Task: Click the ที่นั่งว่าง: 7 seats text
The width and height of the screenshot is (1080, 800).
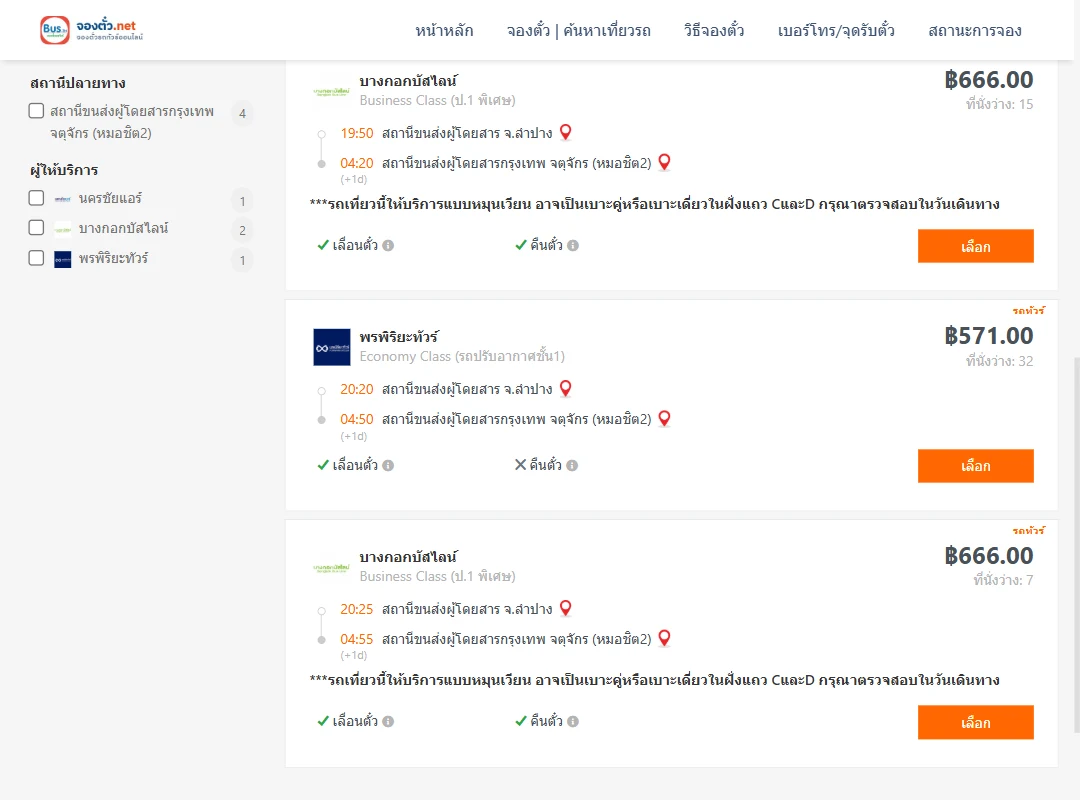Action: (x=1003, y=580)
